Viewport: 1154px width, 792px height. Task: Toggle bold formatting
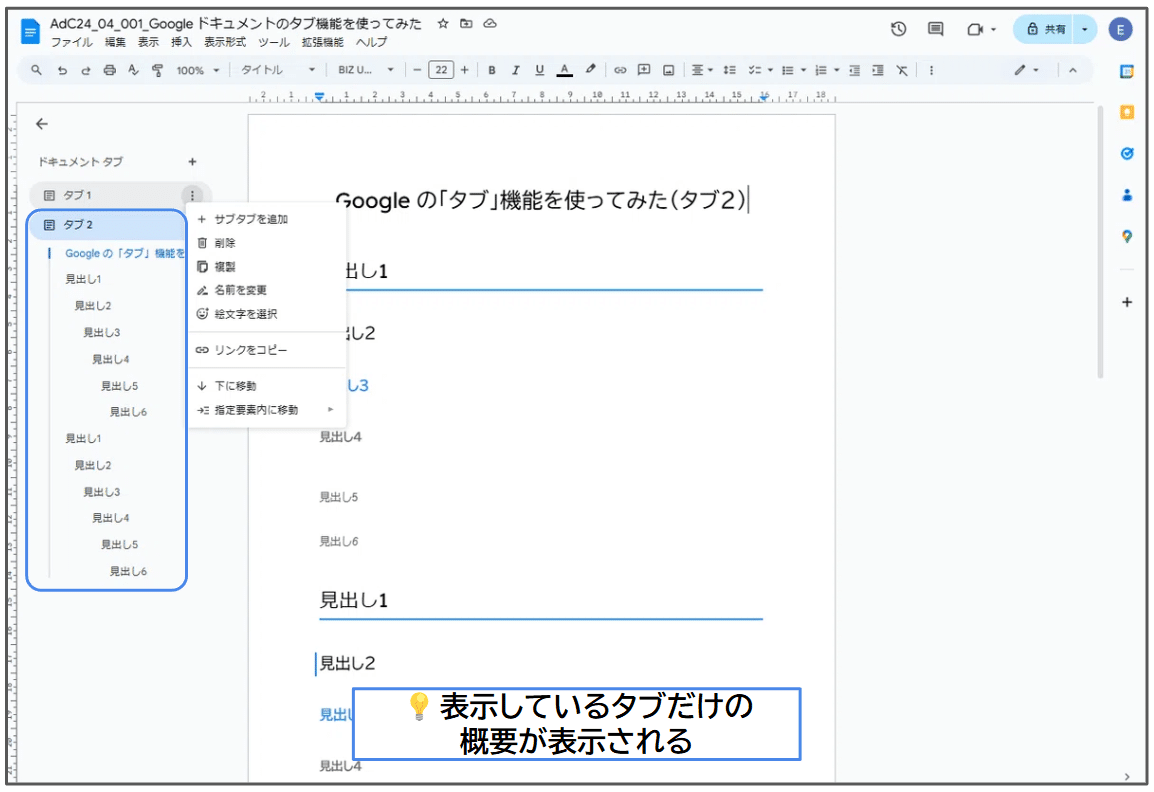(491, 69)
